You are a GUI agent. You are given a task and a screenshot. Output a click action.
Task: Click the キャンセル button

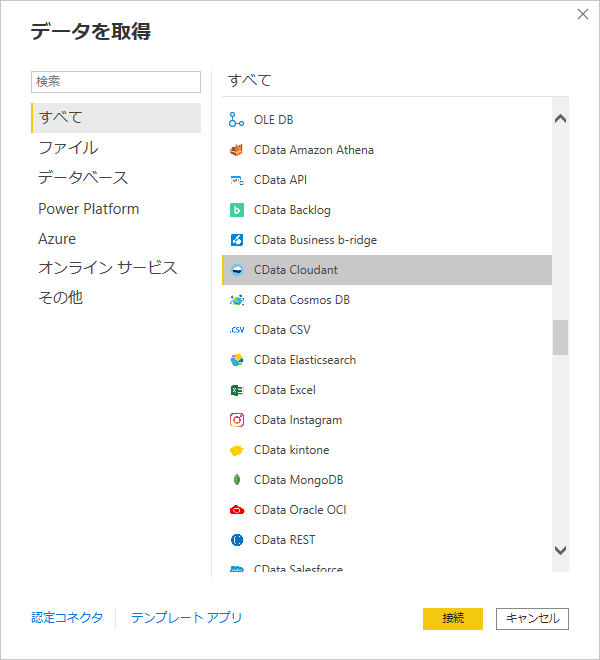[x=532, y=619]
